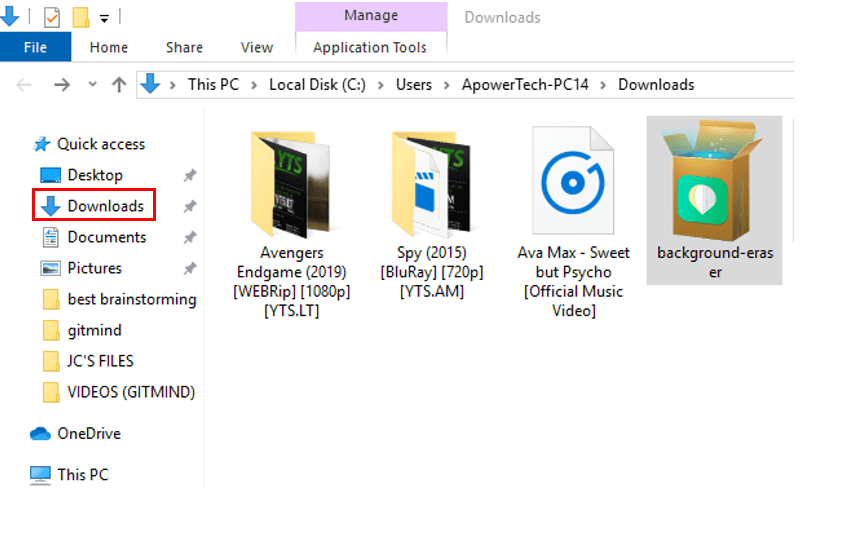Expand chevron after ApowerTech-PC14 breadcrumb
The width and height of the screenshot is (845, 544).
coord(603,85)
